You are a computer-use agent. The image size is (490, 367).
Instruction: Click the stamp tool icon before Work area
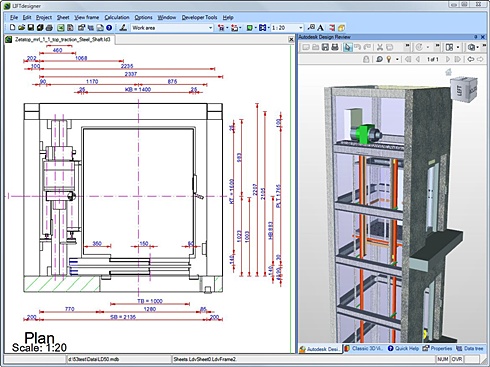pos(123,28)
